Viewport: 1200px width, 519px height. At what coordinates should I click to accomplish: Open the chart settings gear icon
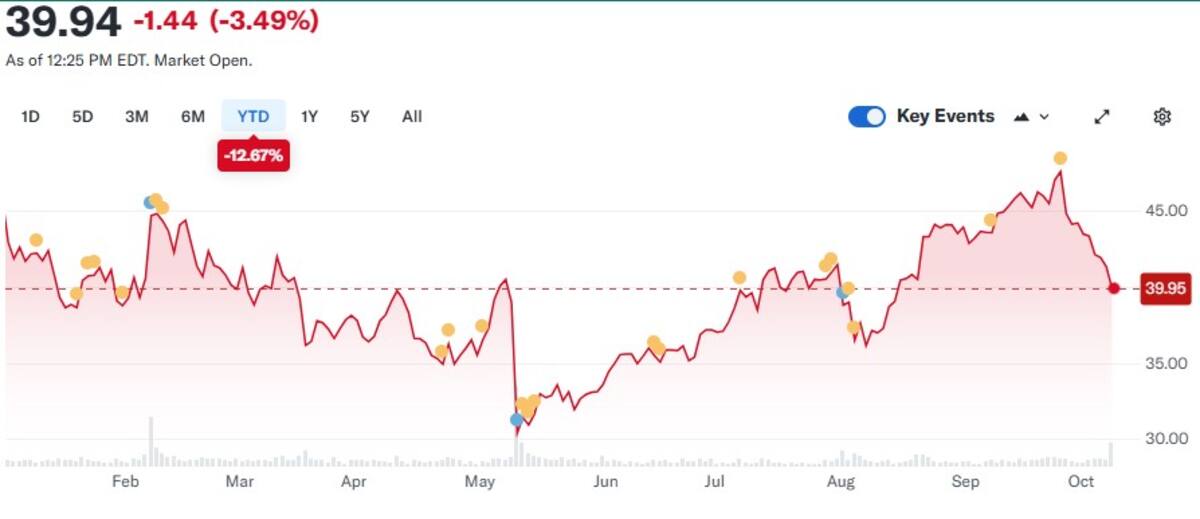pos(1162,117)
